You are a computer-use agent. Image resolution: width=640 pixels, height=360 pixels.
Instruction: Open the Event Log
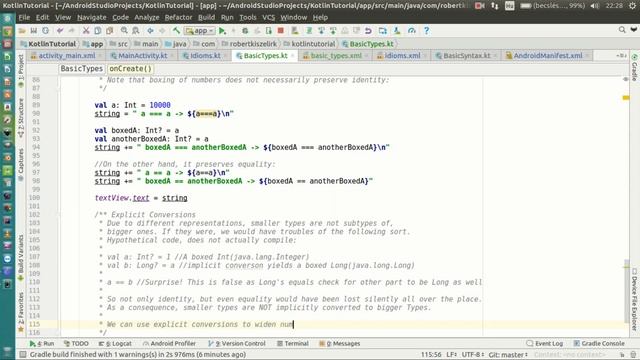pyautogui.click(x=545, y=344)
